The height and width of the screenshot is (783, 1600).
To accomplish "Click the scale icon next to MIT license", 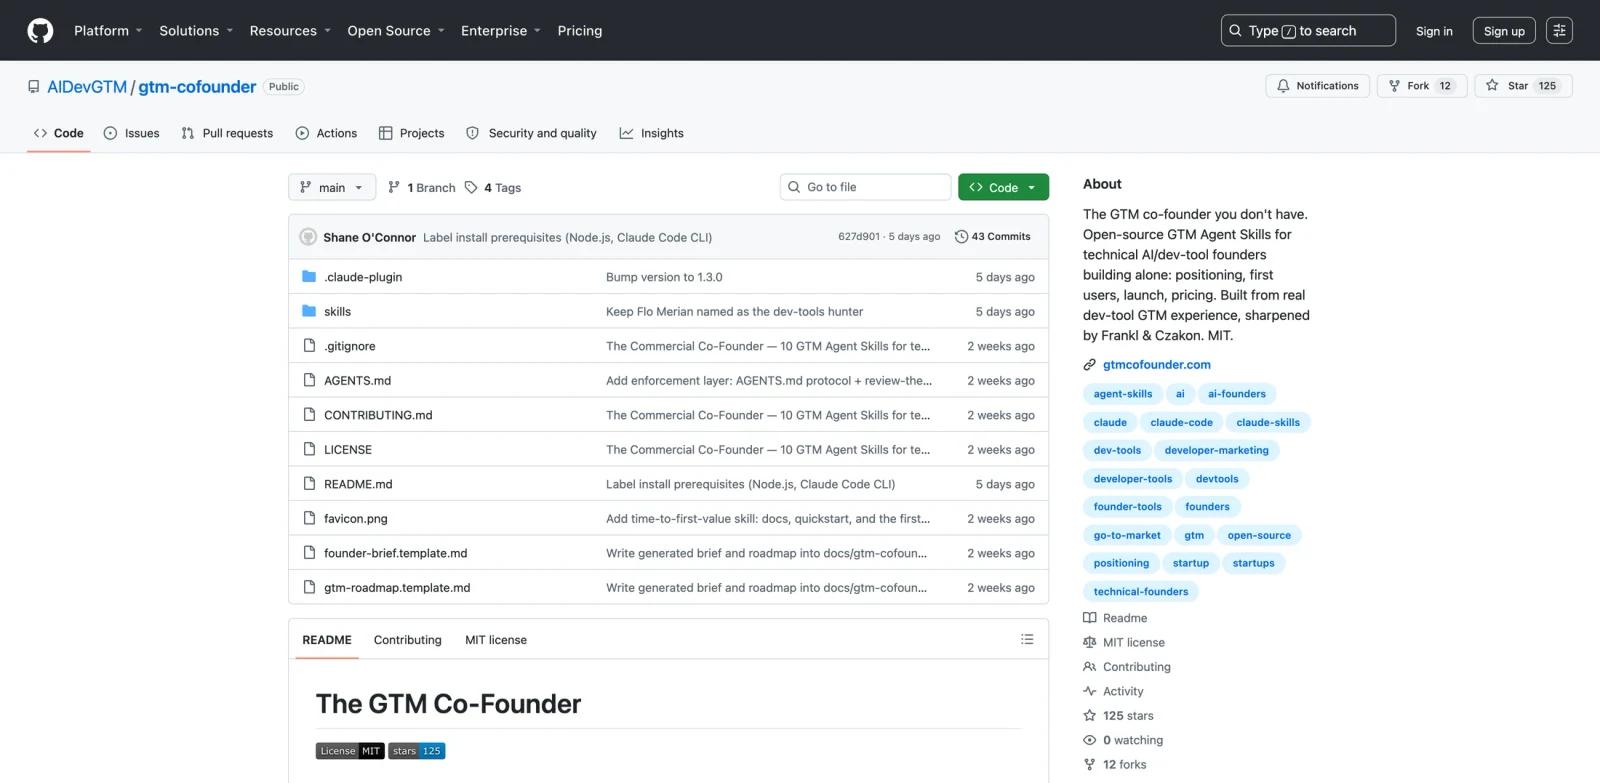I will [x=1090, y=643].
